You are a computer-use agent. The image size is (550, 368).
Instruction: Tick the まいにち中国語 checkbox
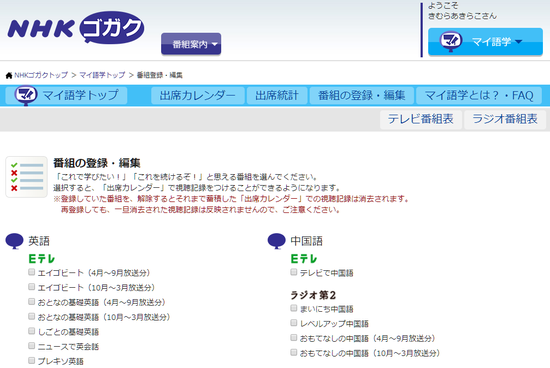click(x=294, y=308)
